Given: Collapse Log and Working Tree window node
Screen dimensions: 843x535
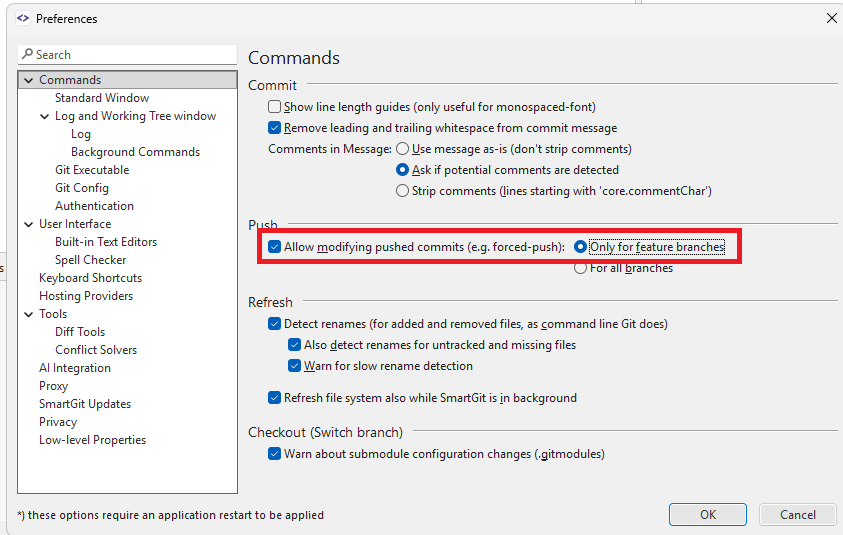Looking at the screenshot, I should pos(44,116).
